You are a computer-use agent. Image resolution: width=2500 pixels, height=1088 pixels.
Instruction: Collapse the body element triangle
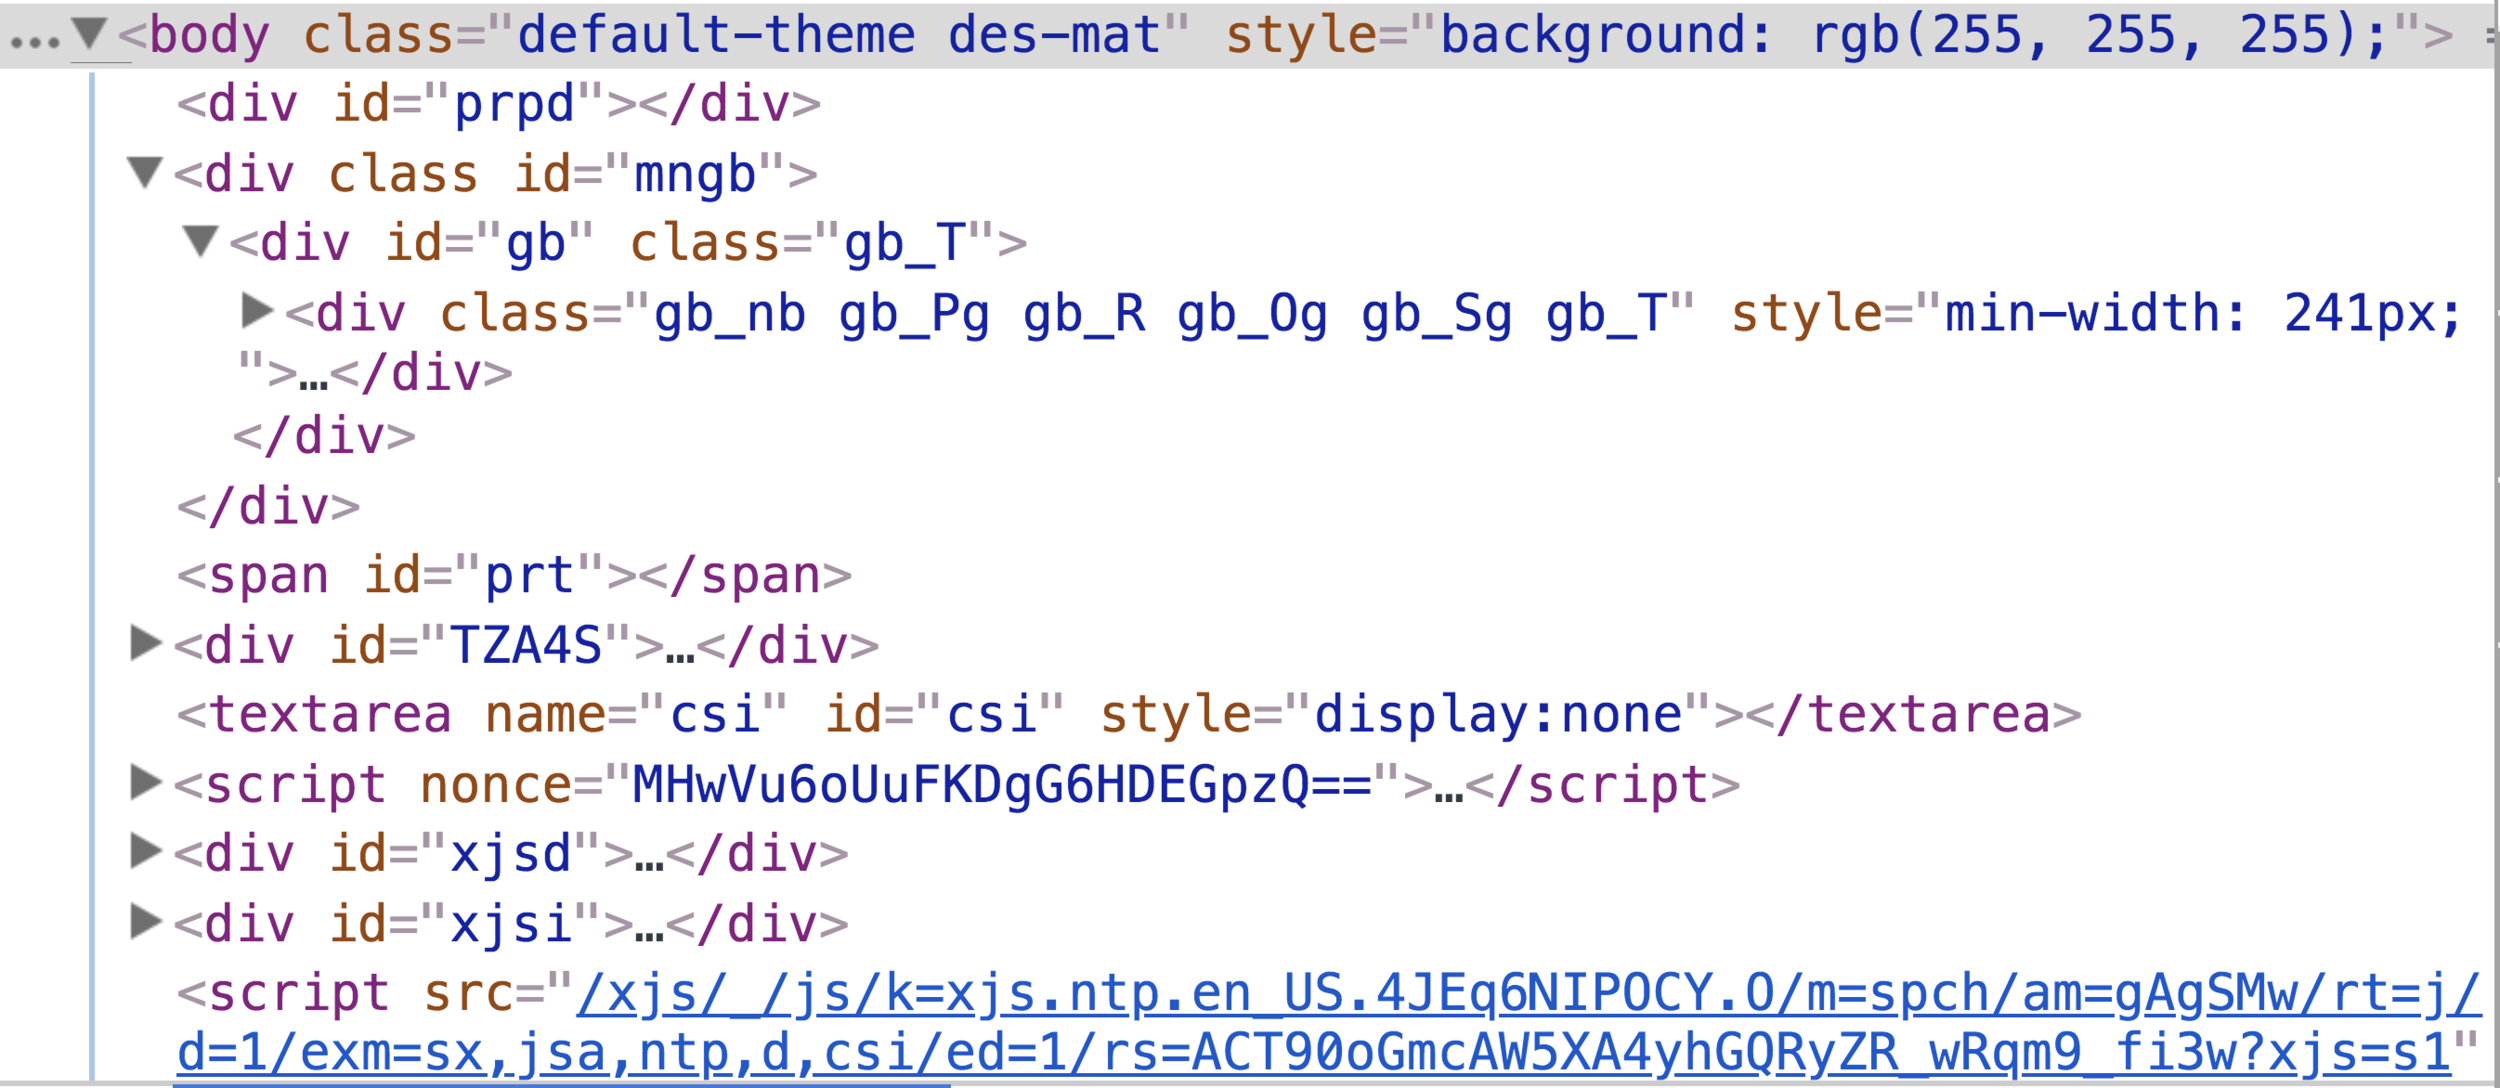coord(90,33)
